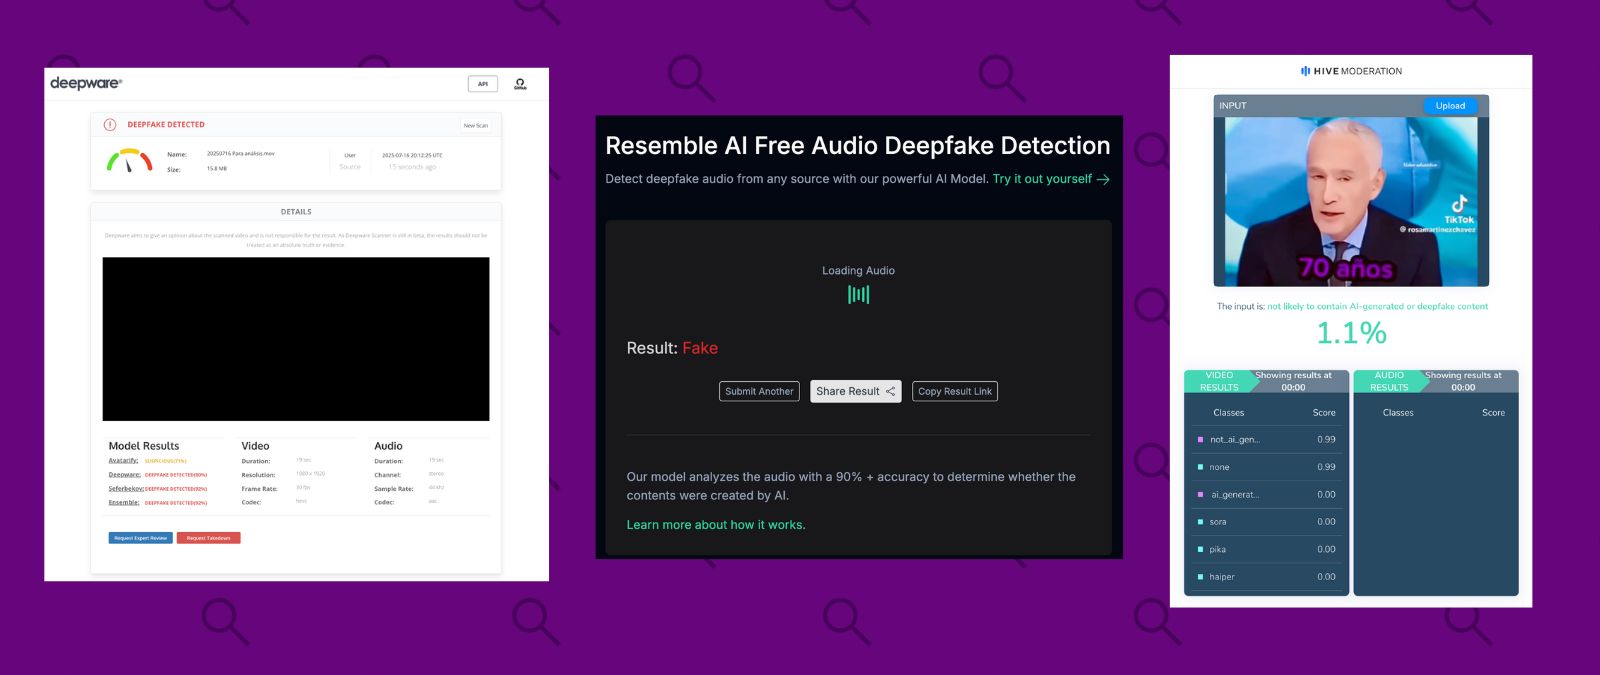Open Learn more about how it works link
1600x675 pixels.
[x=716, y=525]
